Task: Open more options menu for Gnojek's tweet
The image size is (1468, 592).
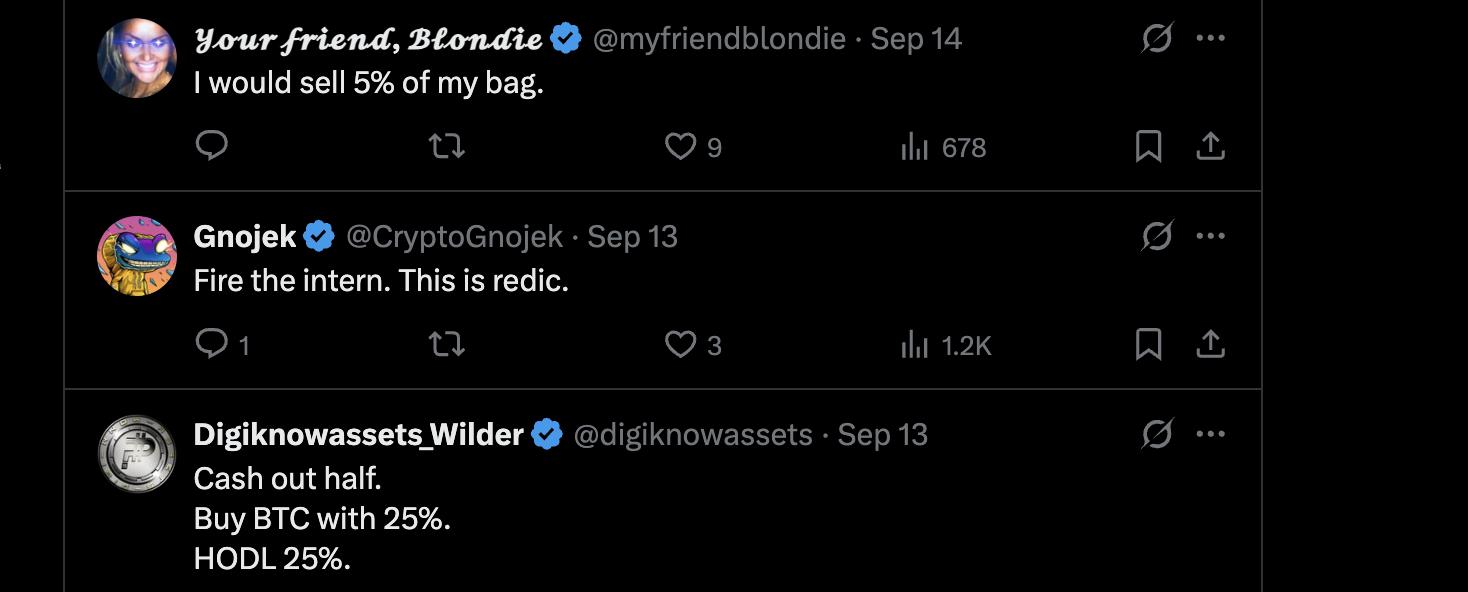Action: pyautogui.click(x=1210, y=236)
